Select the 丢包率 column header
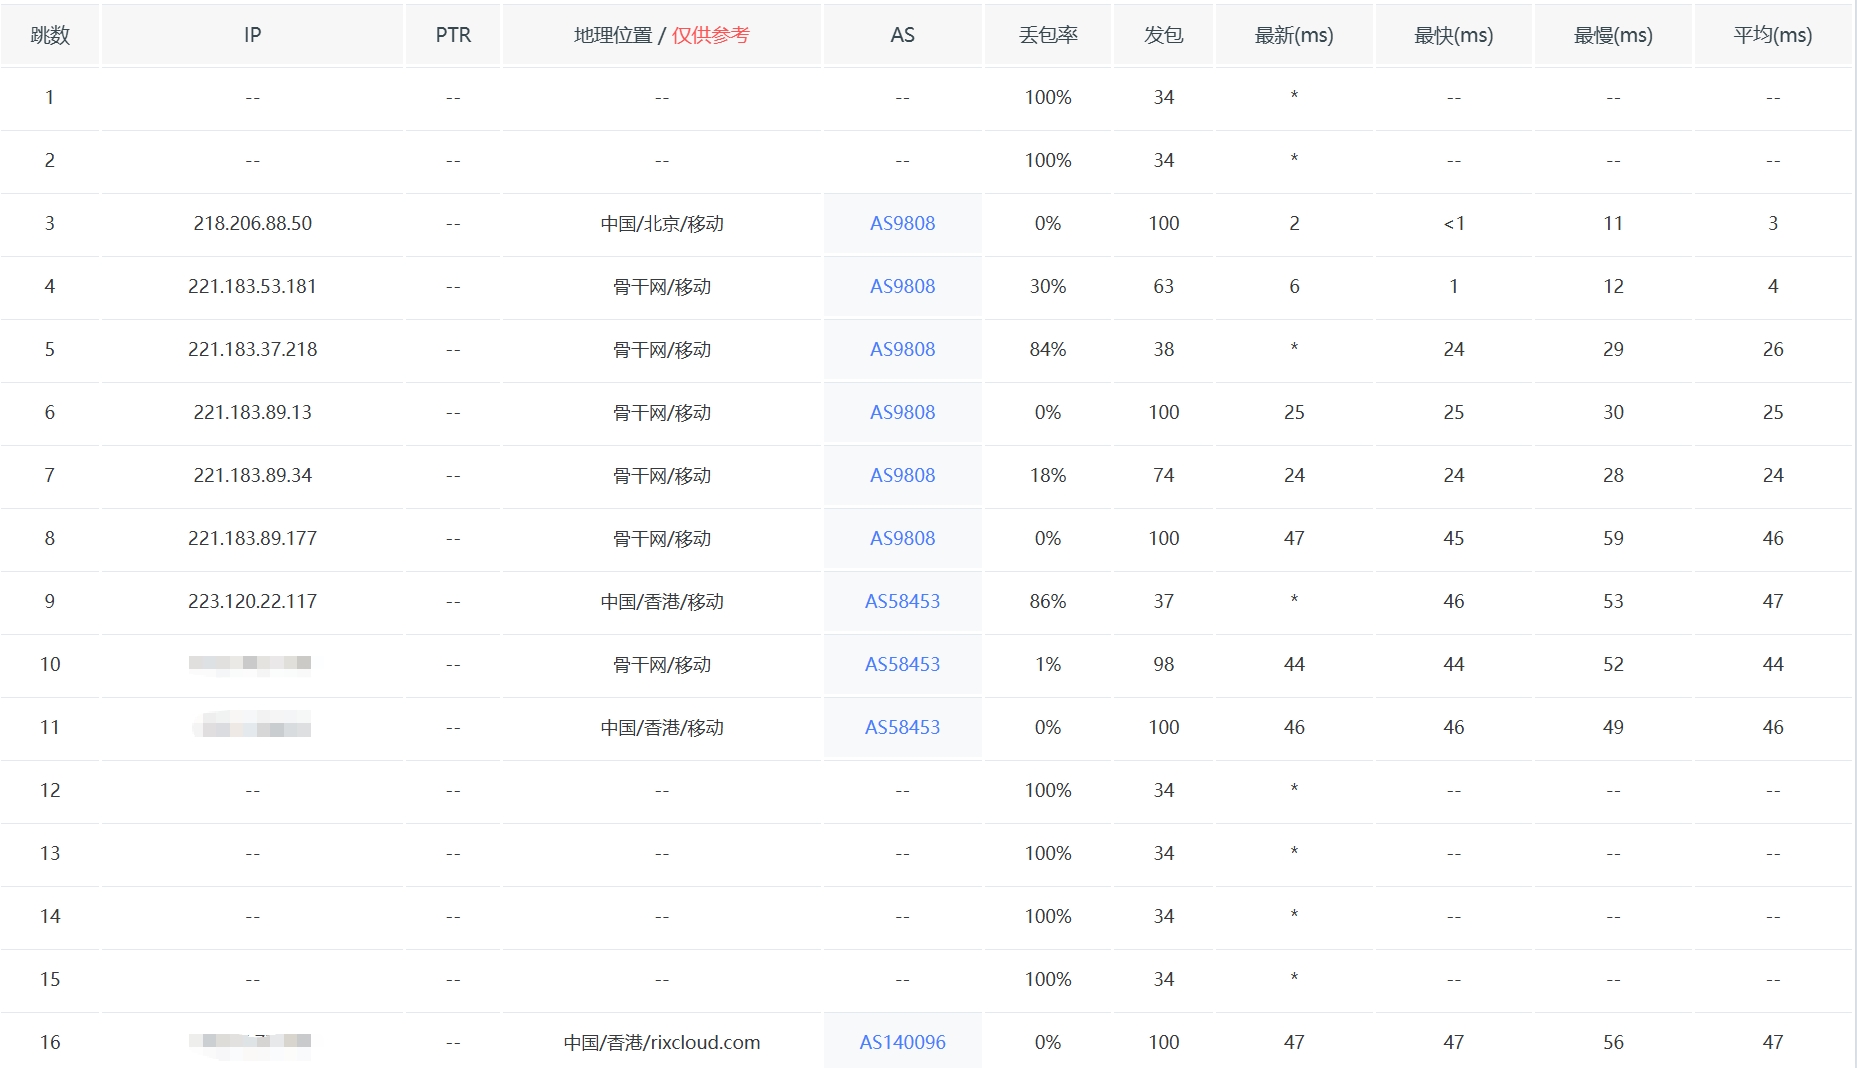The height and width of the screenshot is (1068, 1857). pos(1048,35)
